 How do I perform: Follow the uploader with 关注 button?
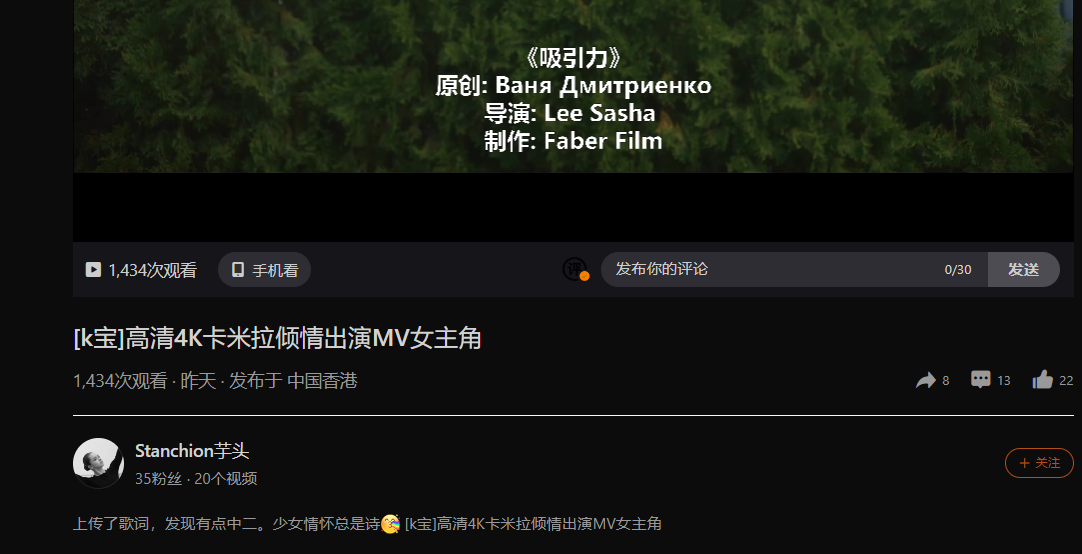1039,463
